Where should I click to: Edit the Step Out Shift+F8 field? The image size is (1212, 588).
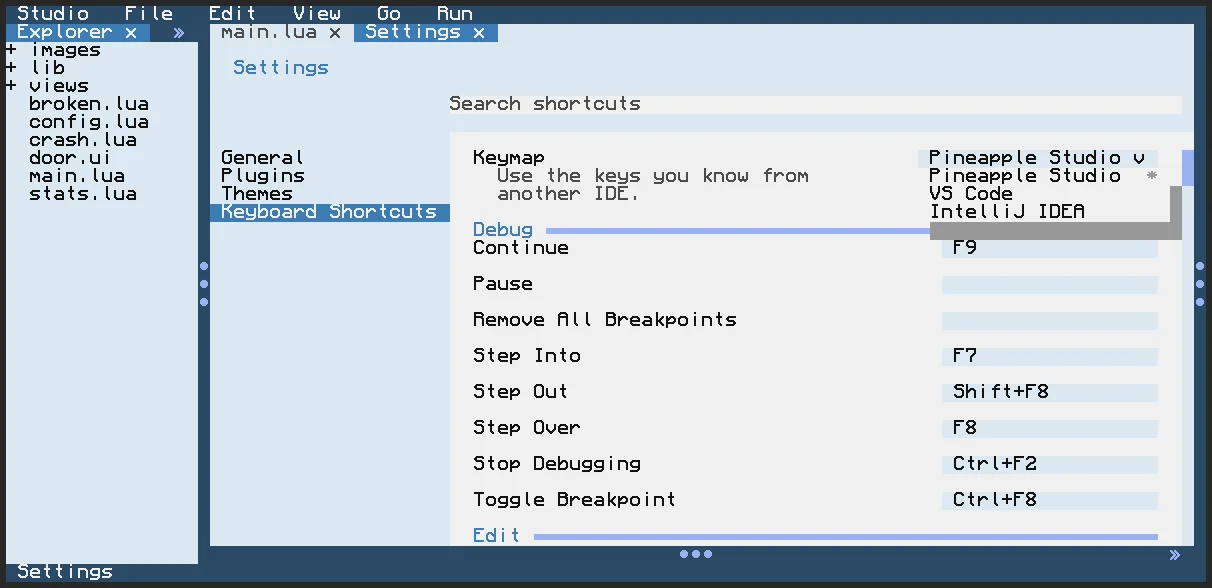(x=1050, y=393)
